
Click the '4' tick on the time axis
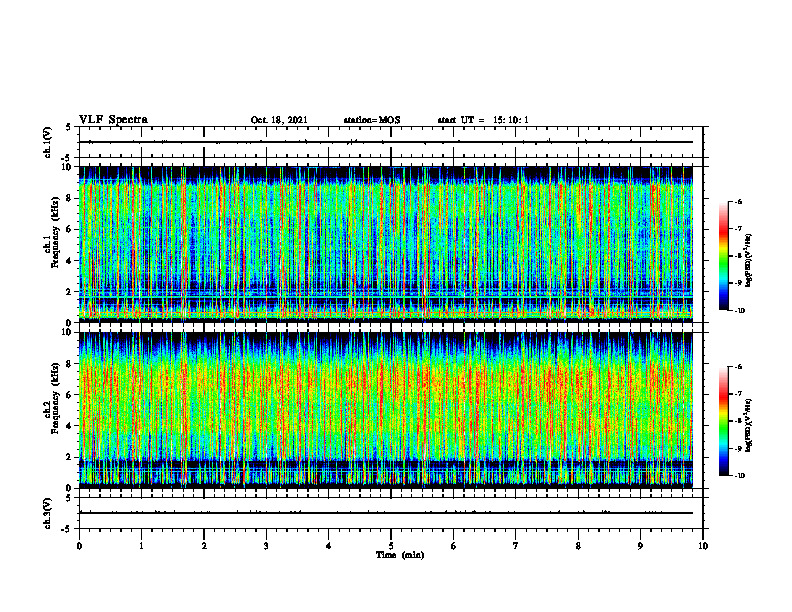329,546
